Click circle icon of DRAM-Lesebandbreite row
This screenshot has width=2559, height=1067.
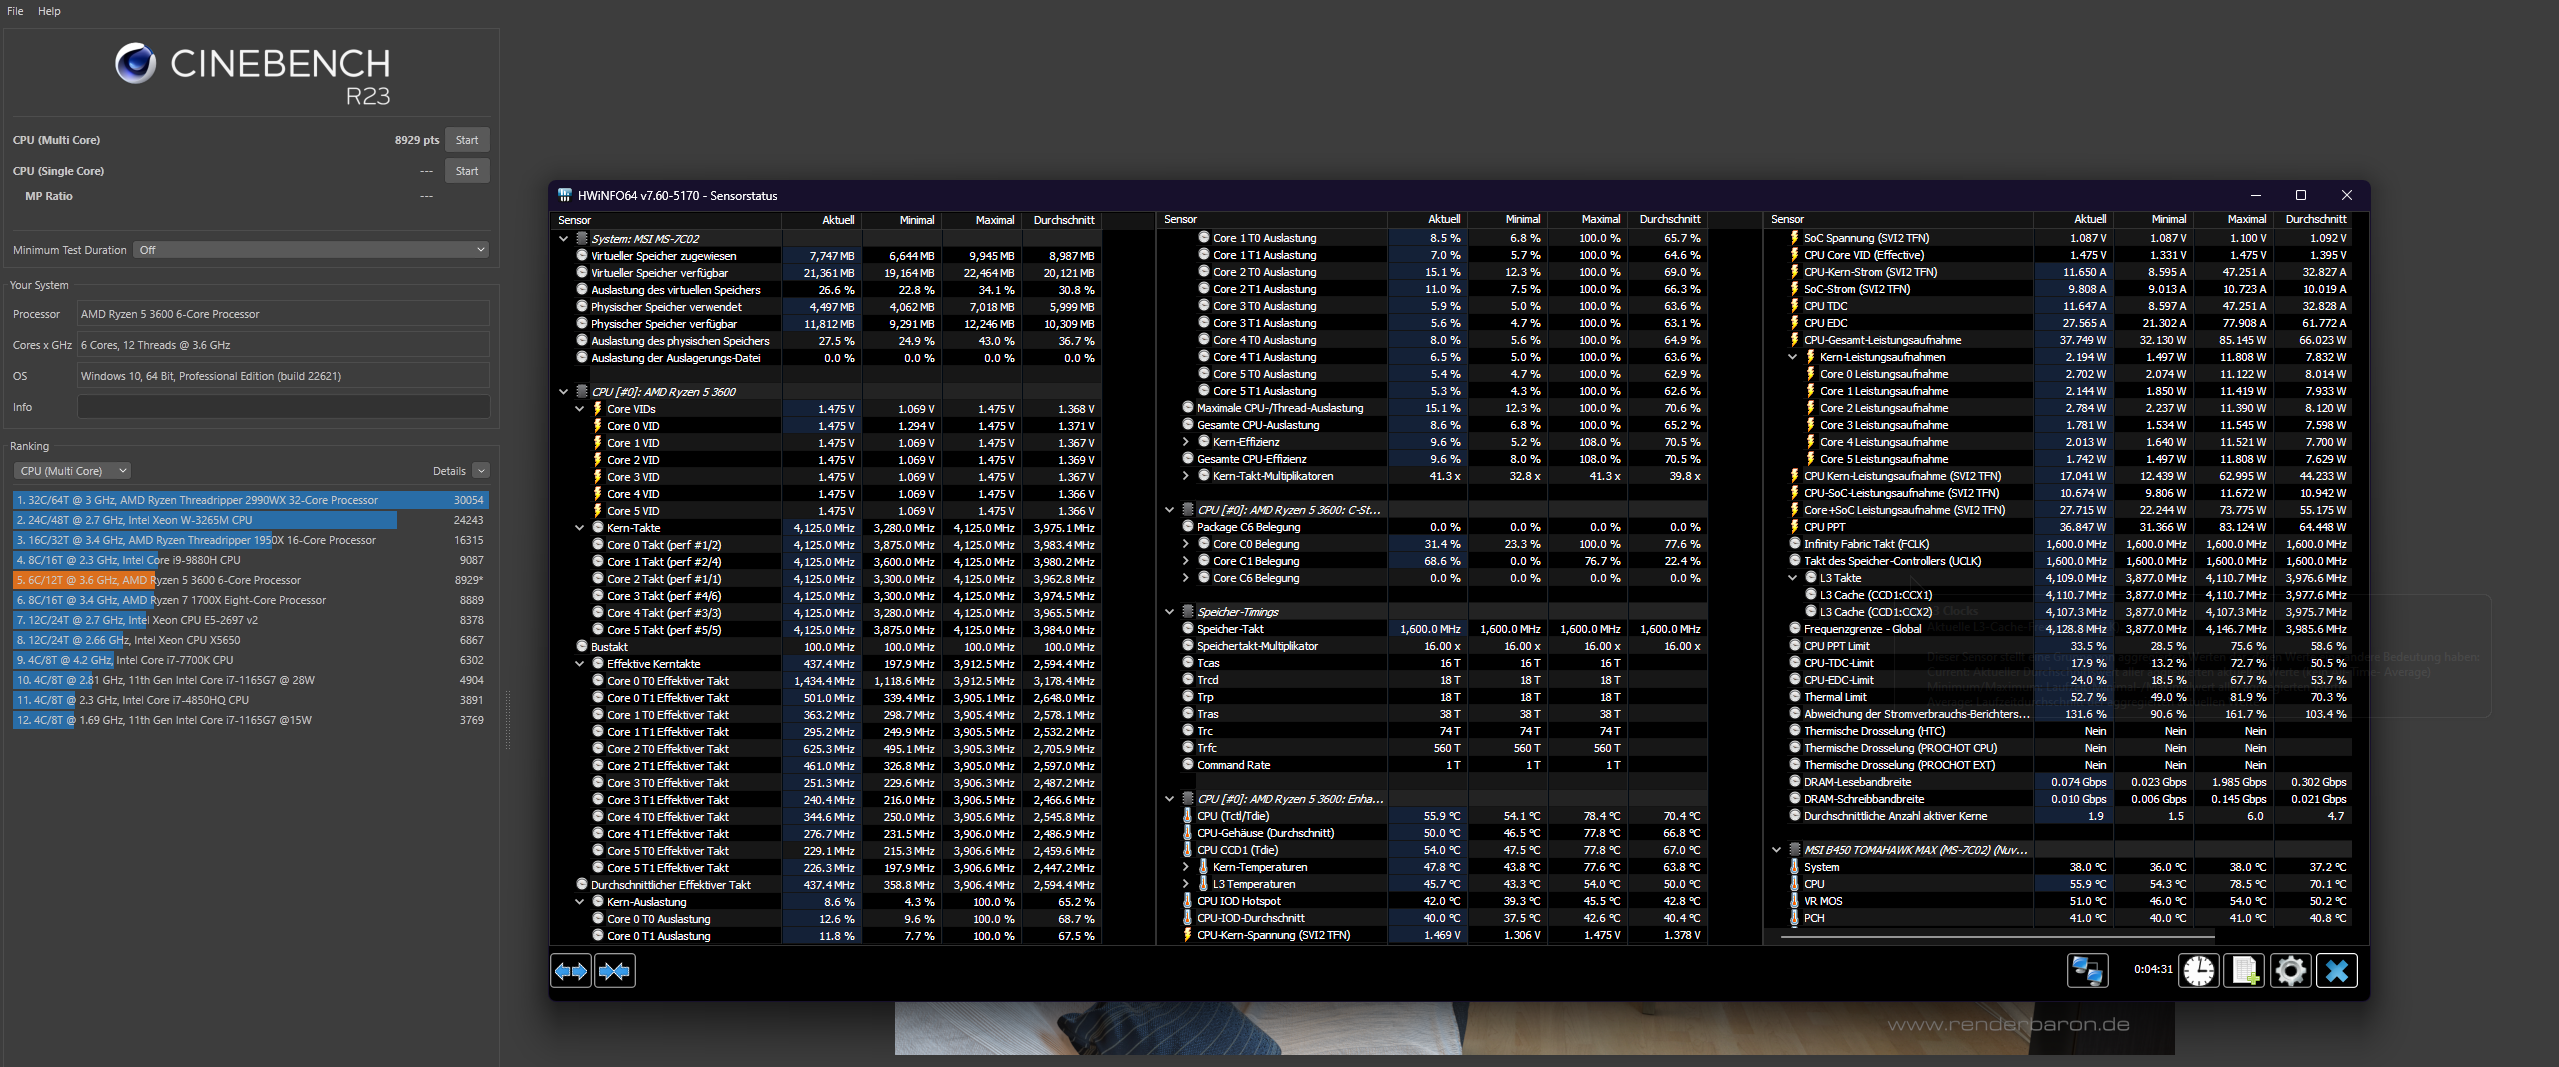(1794, 782)
